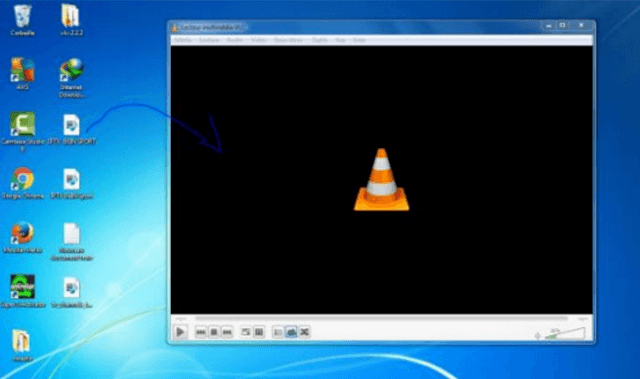Screen dimensions: 640x379
Task: Open the Vidéo menu
Action: [x=258, y=40]
